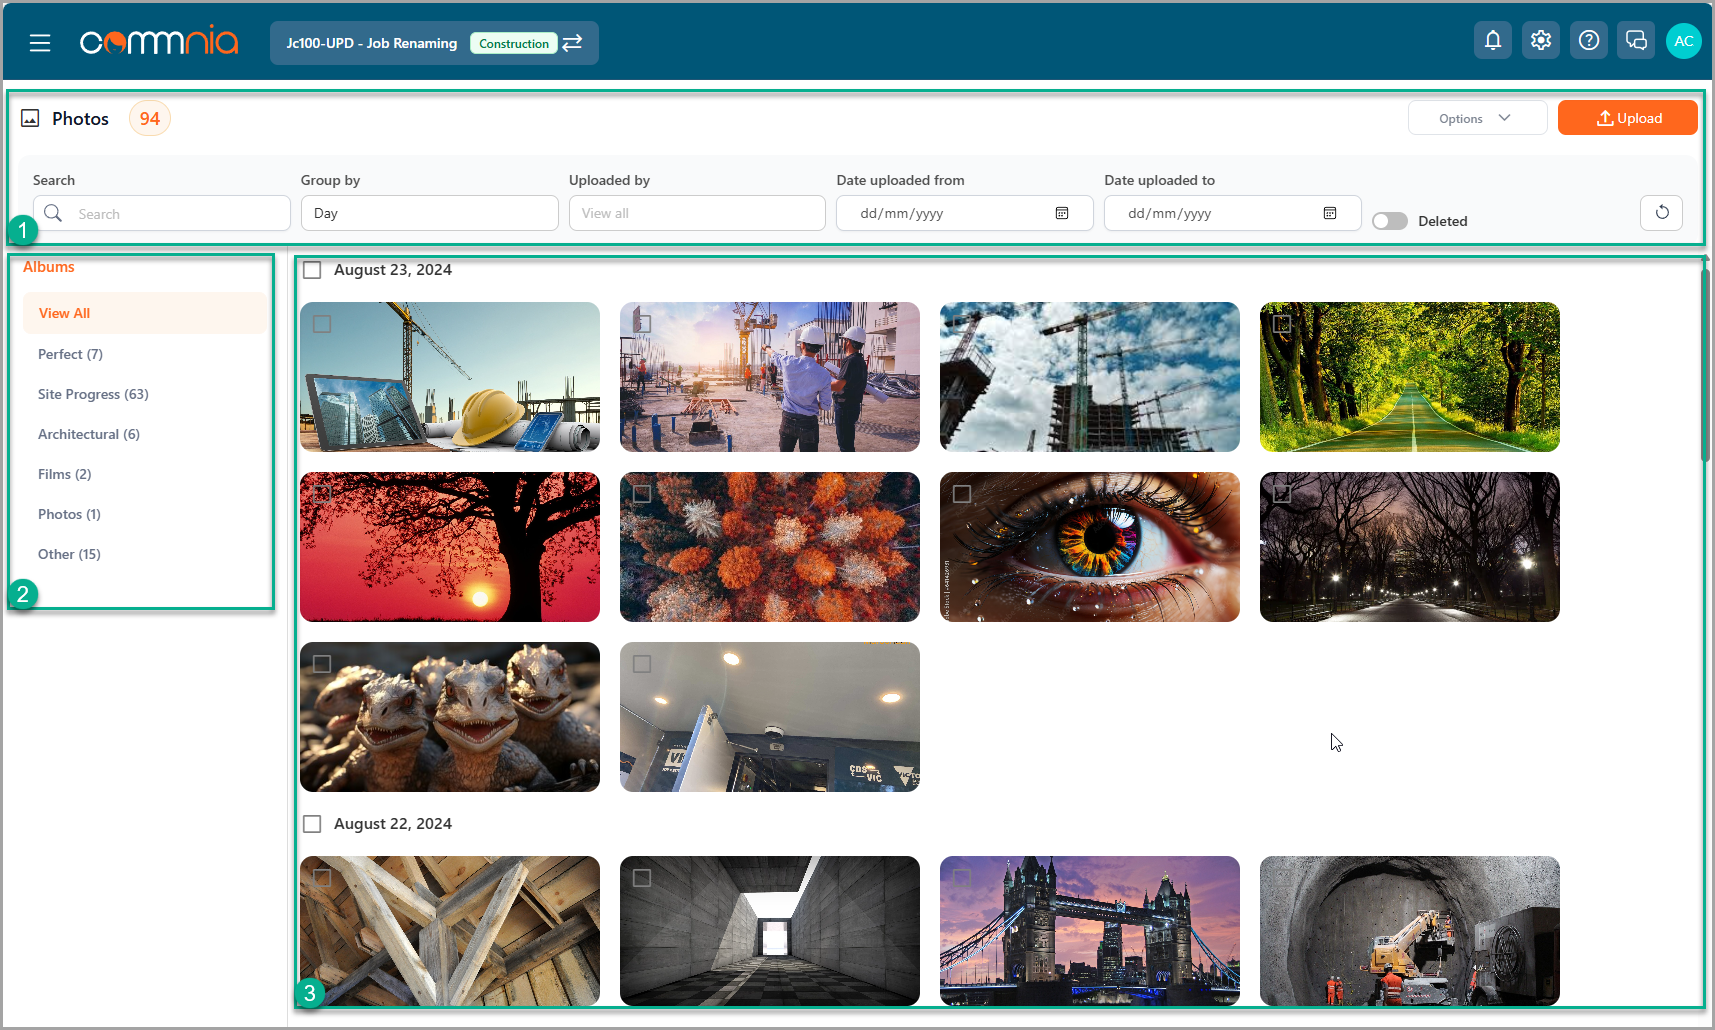This screenshot has height=1030, width=1715.
Task: Open the chat messages icon
Action: [x=1636, y=41]
